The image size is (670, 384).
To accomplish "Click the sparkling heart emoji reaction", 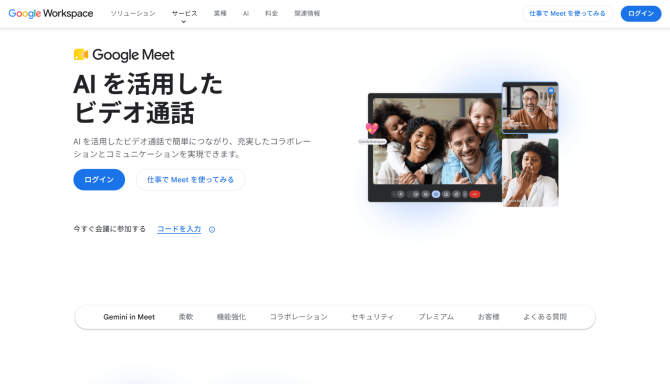I will click(x=372, y=128).
